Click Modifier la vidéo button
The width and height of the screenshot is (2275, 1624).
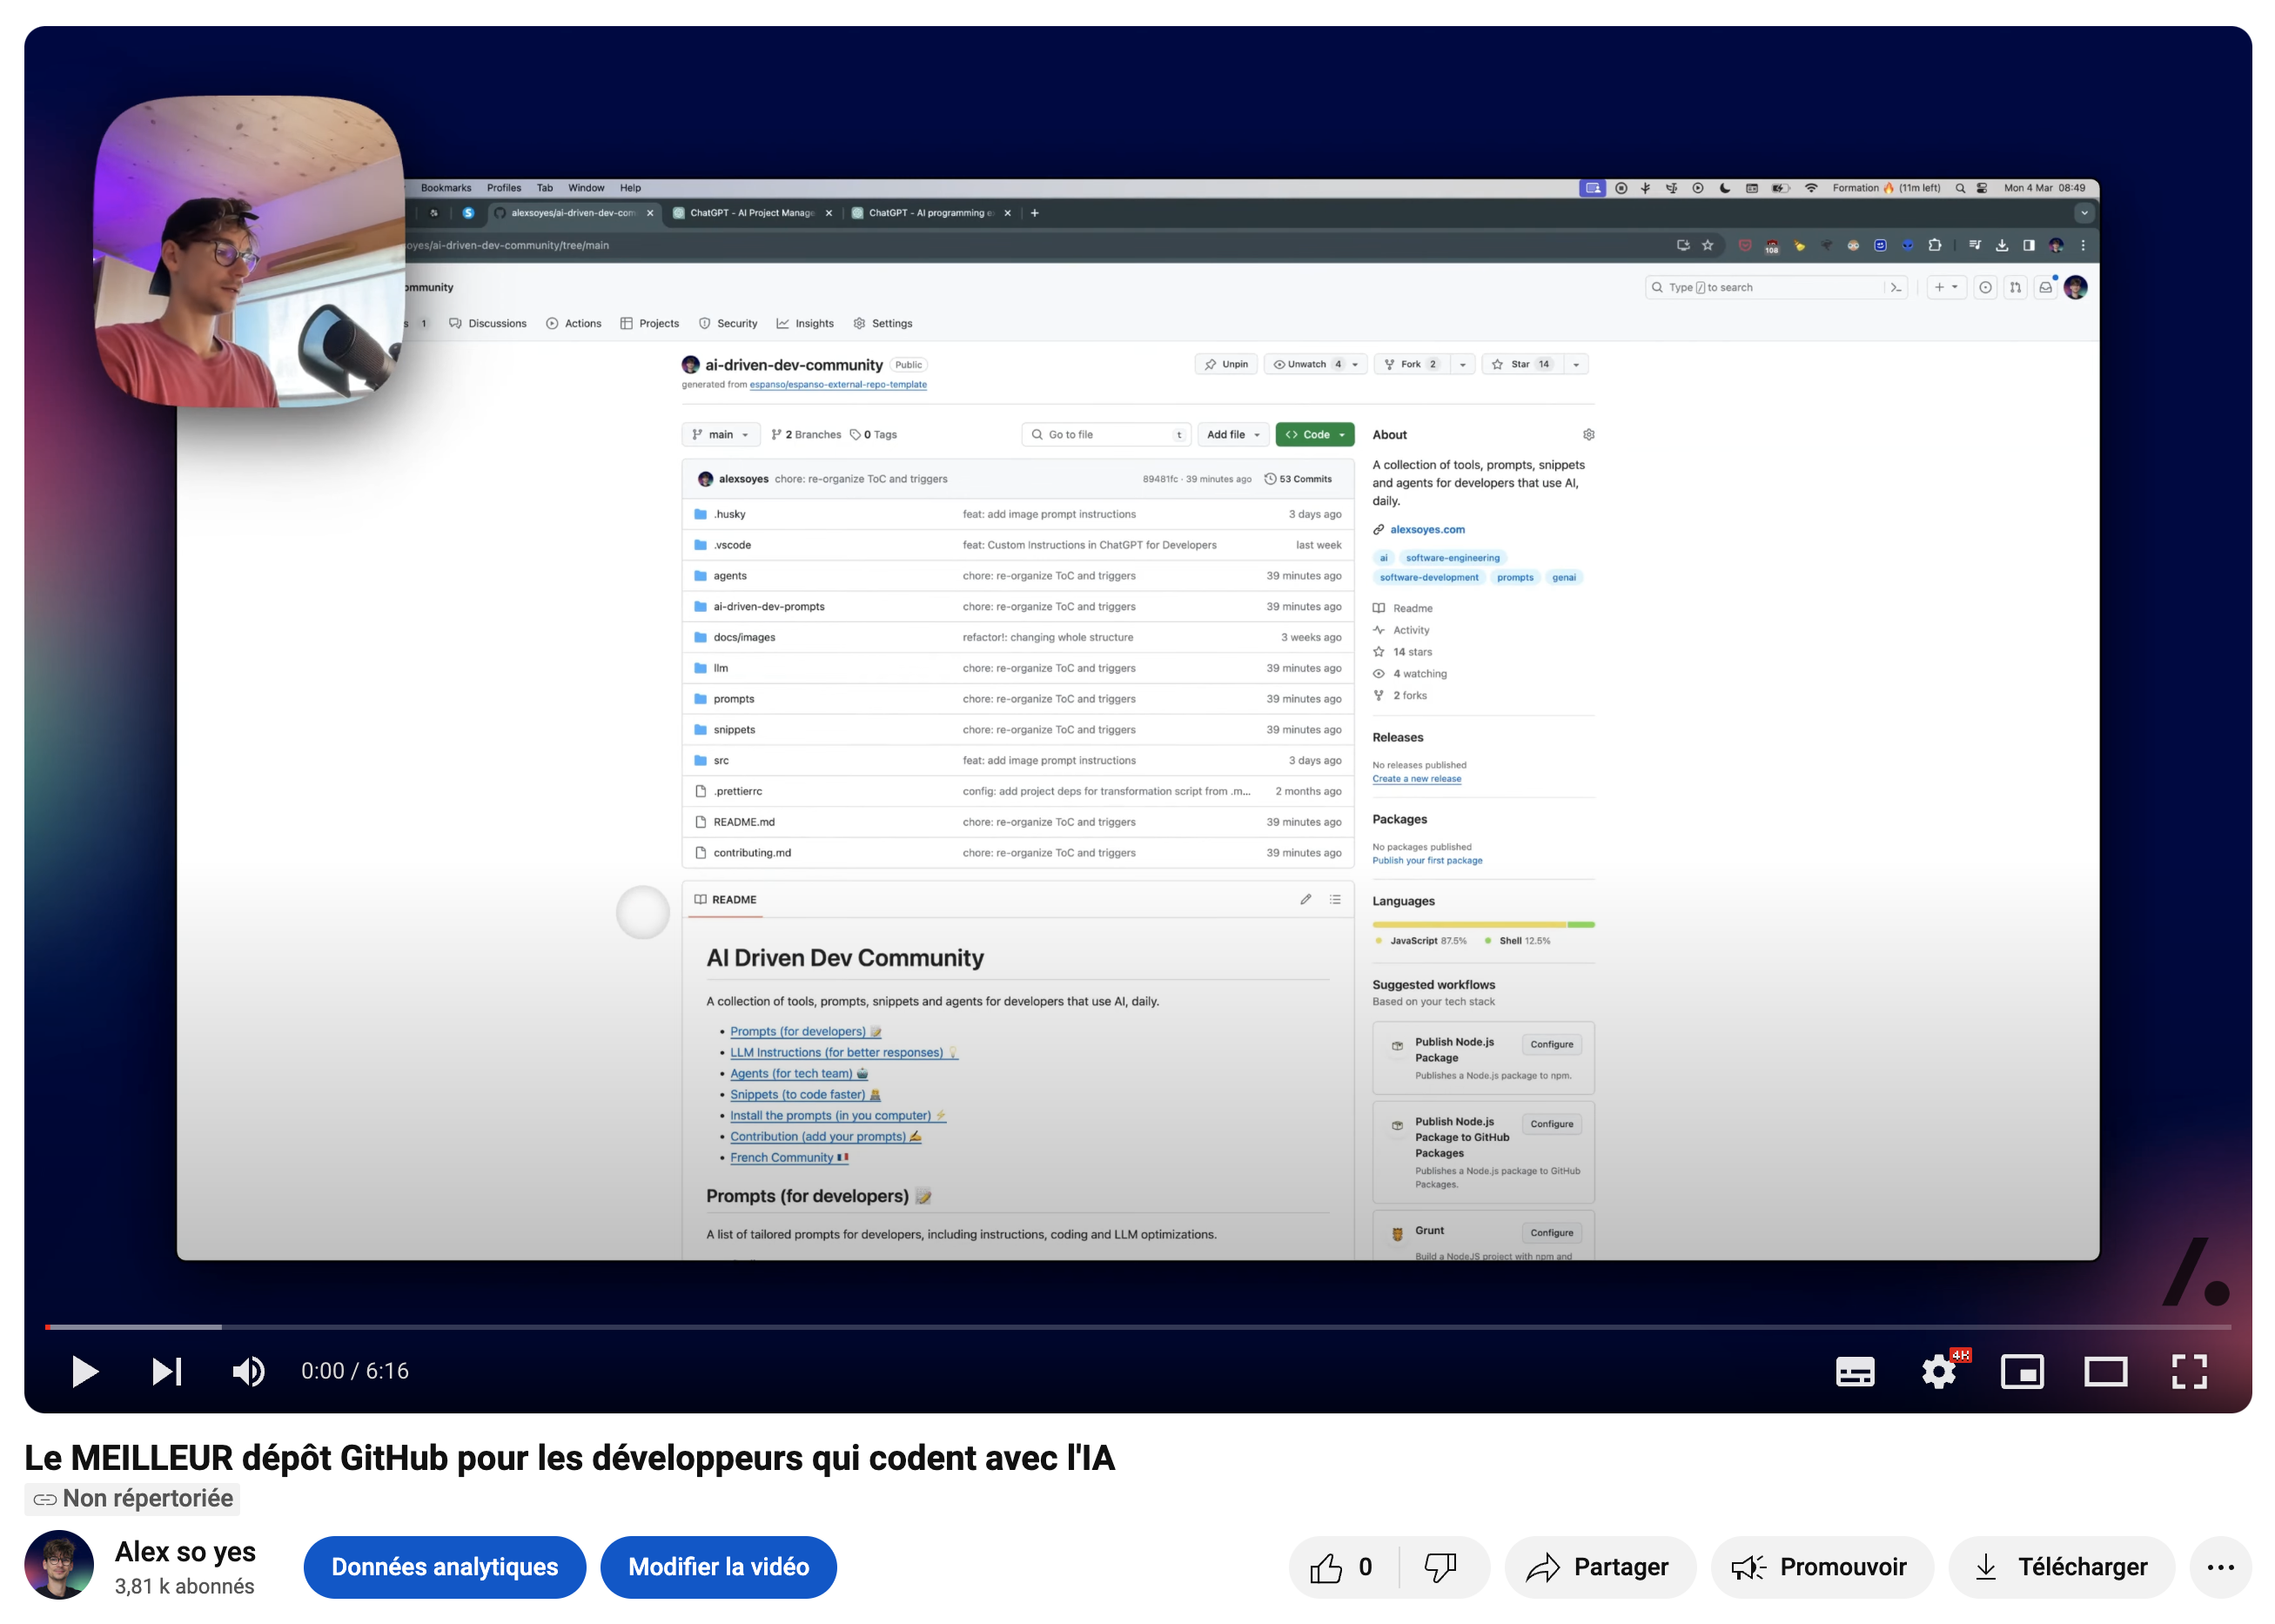719,1566
